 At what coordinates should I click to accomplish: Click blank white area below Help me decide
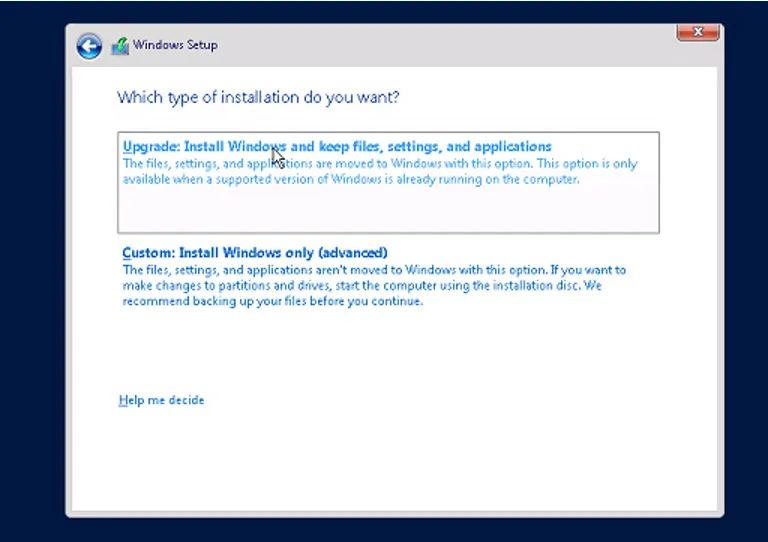click(392, 460)
